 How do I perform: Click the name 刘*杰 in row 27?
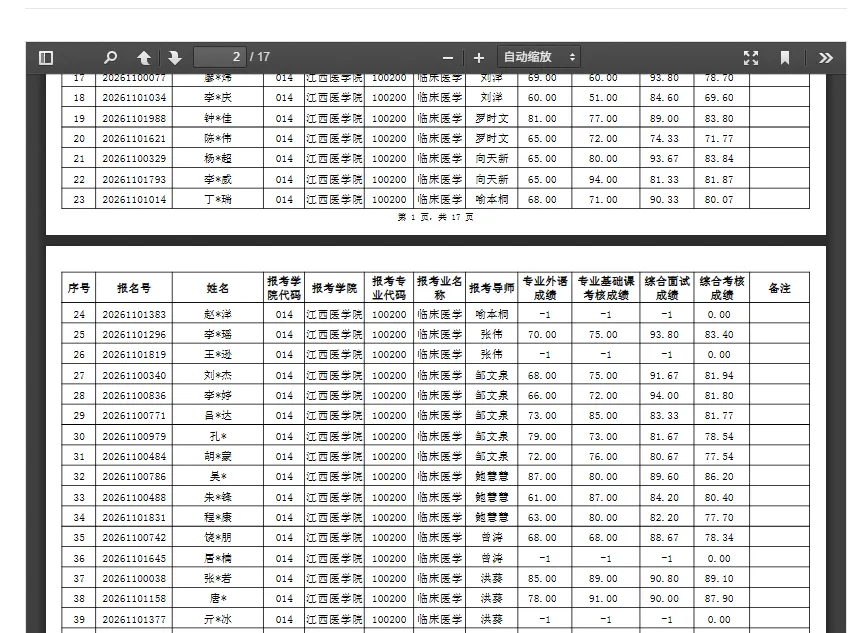coord(218,375)
